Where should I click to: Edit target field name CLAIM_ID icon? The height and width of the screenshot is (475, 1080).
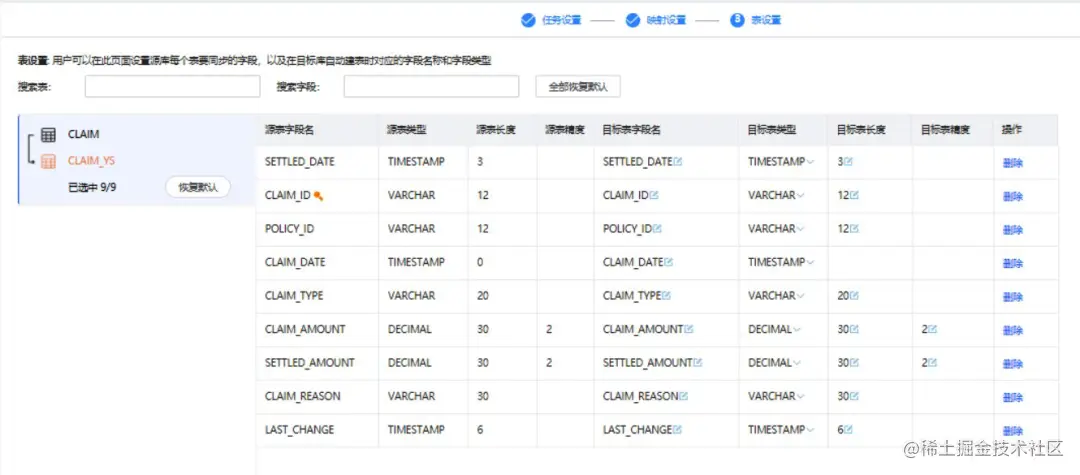coord(654,196)
